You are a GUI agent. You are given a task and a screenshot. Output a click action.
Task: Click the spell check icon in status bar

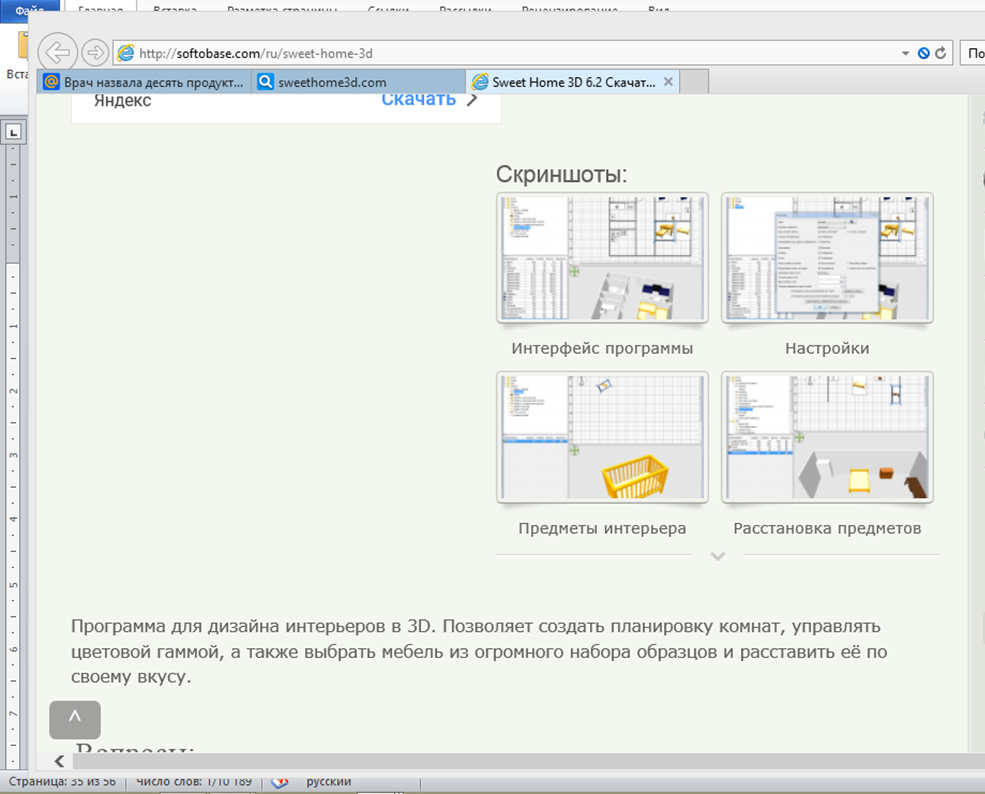[x=280, y=782]
